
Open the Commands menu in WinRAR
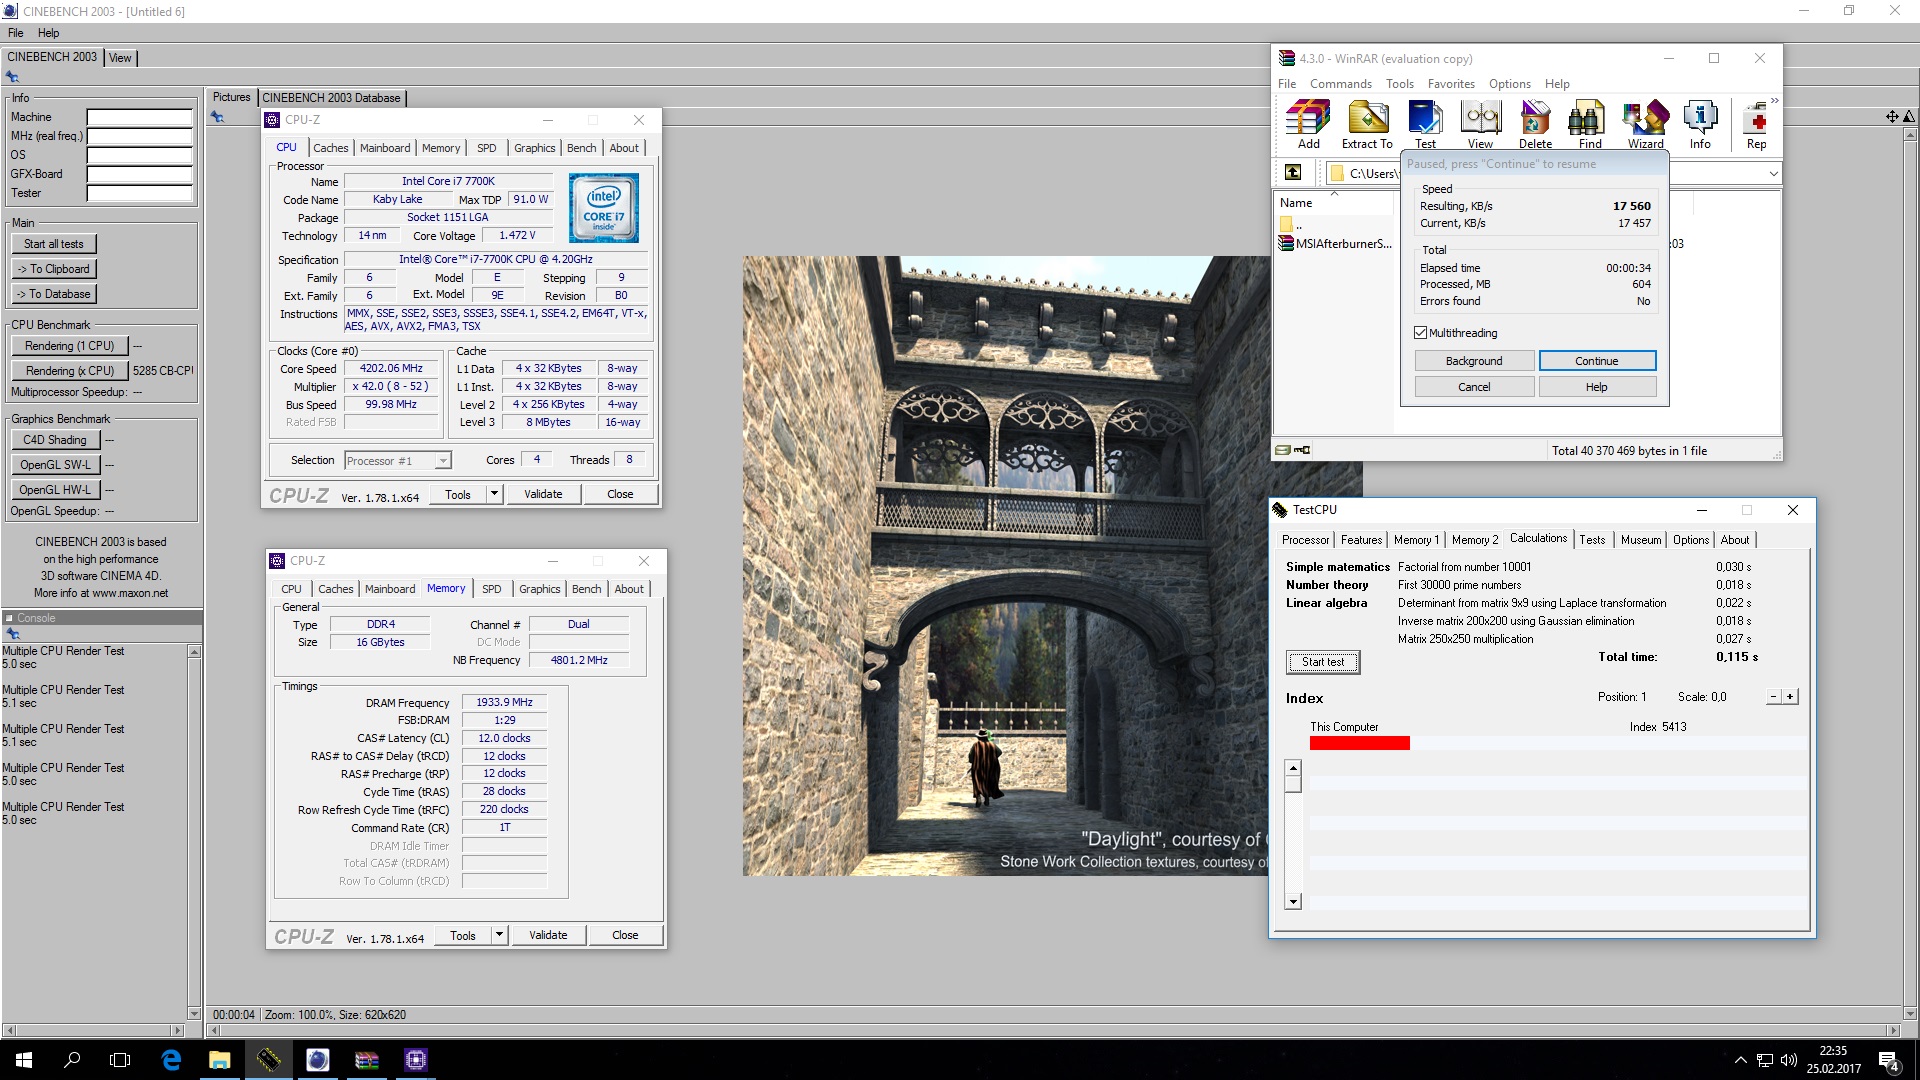(x=1341, y=84)
